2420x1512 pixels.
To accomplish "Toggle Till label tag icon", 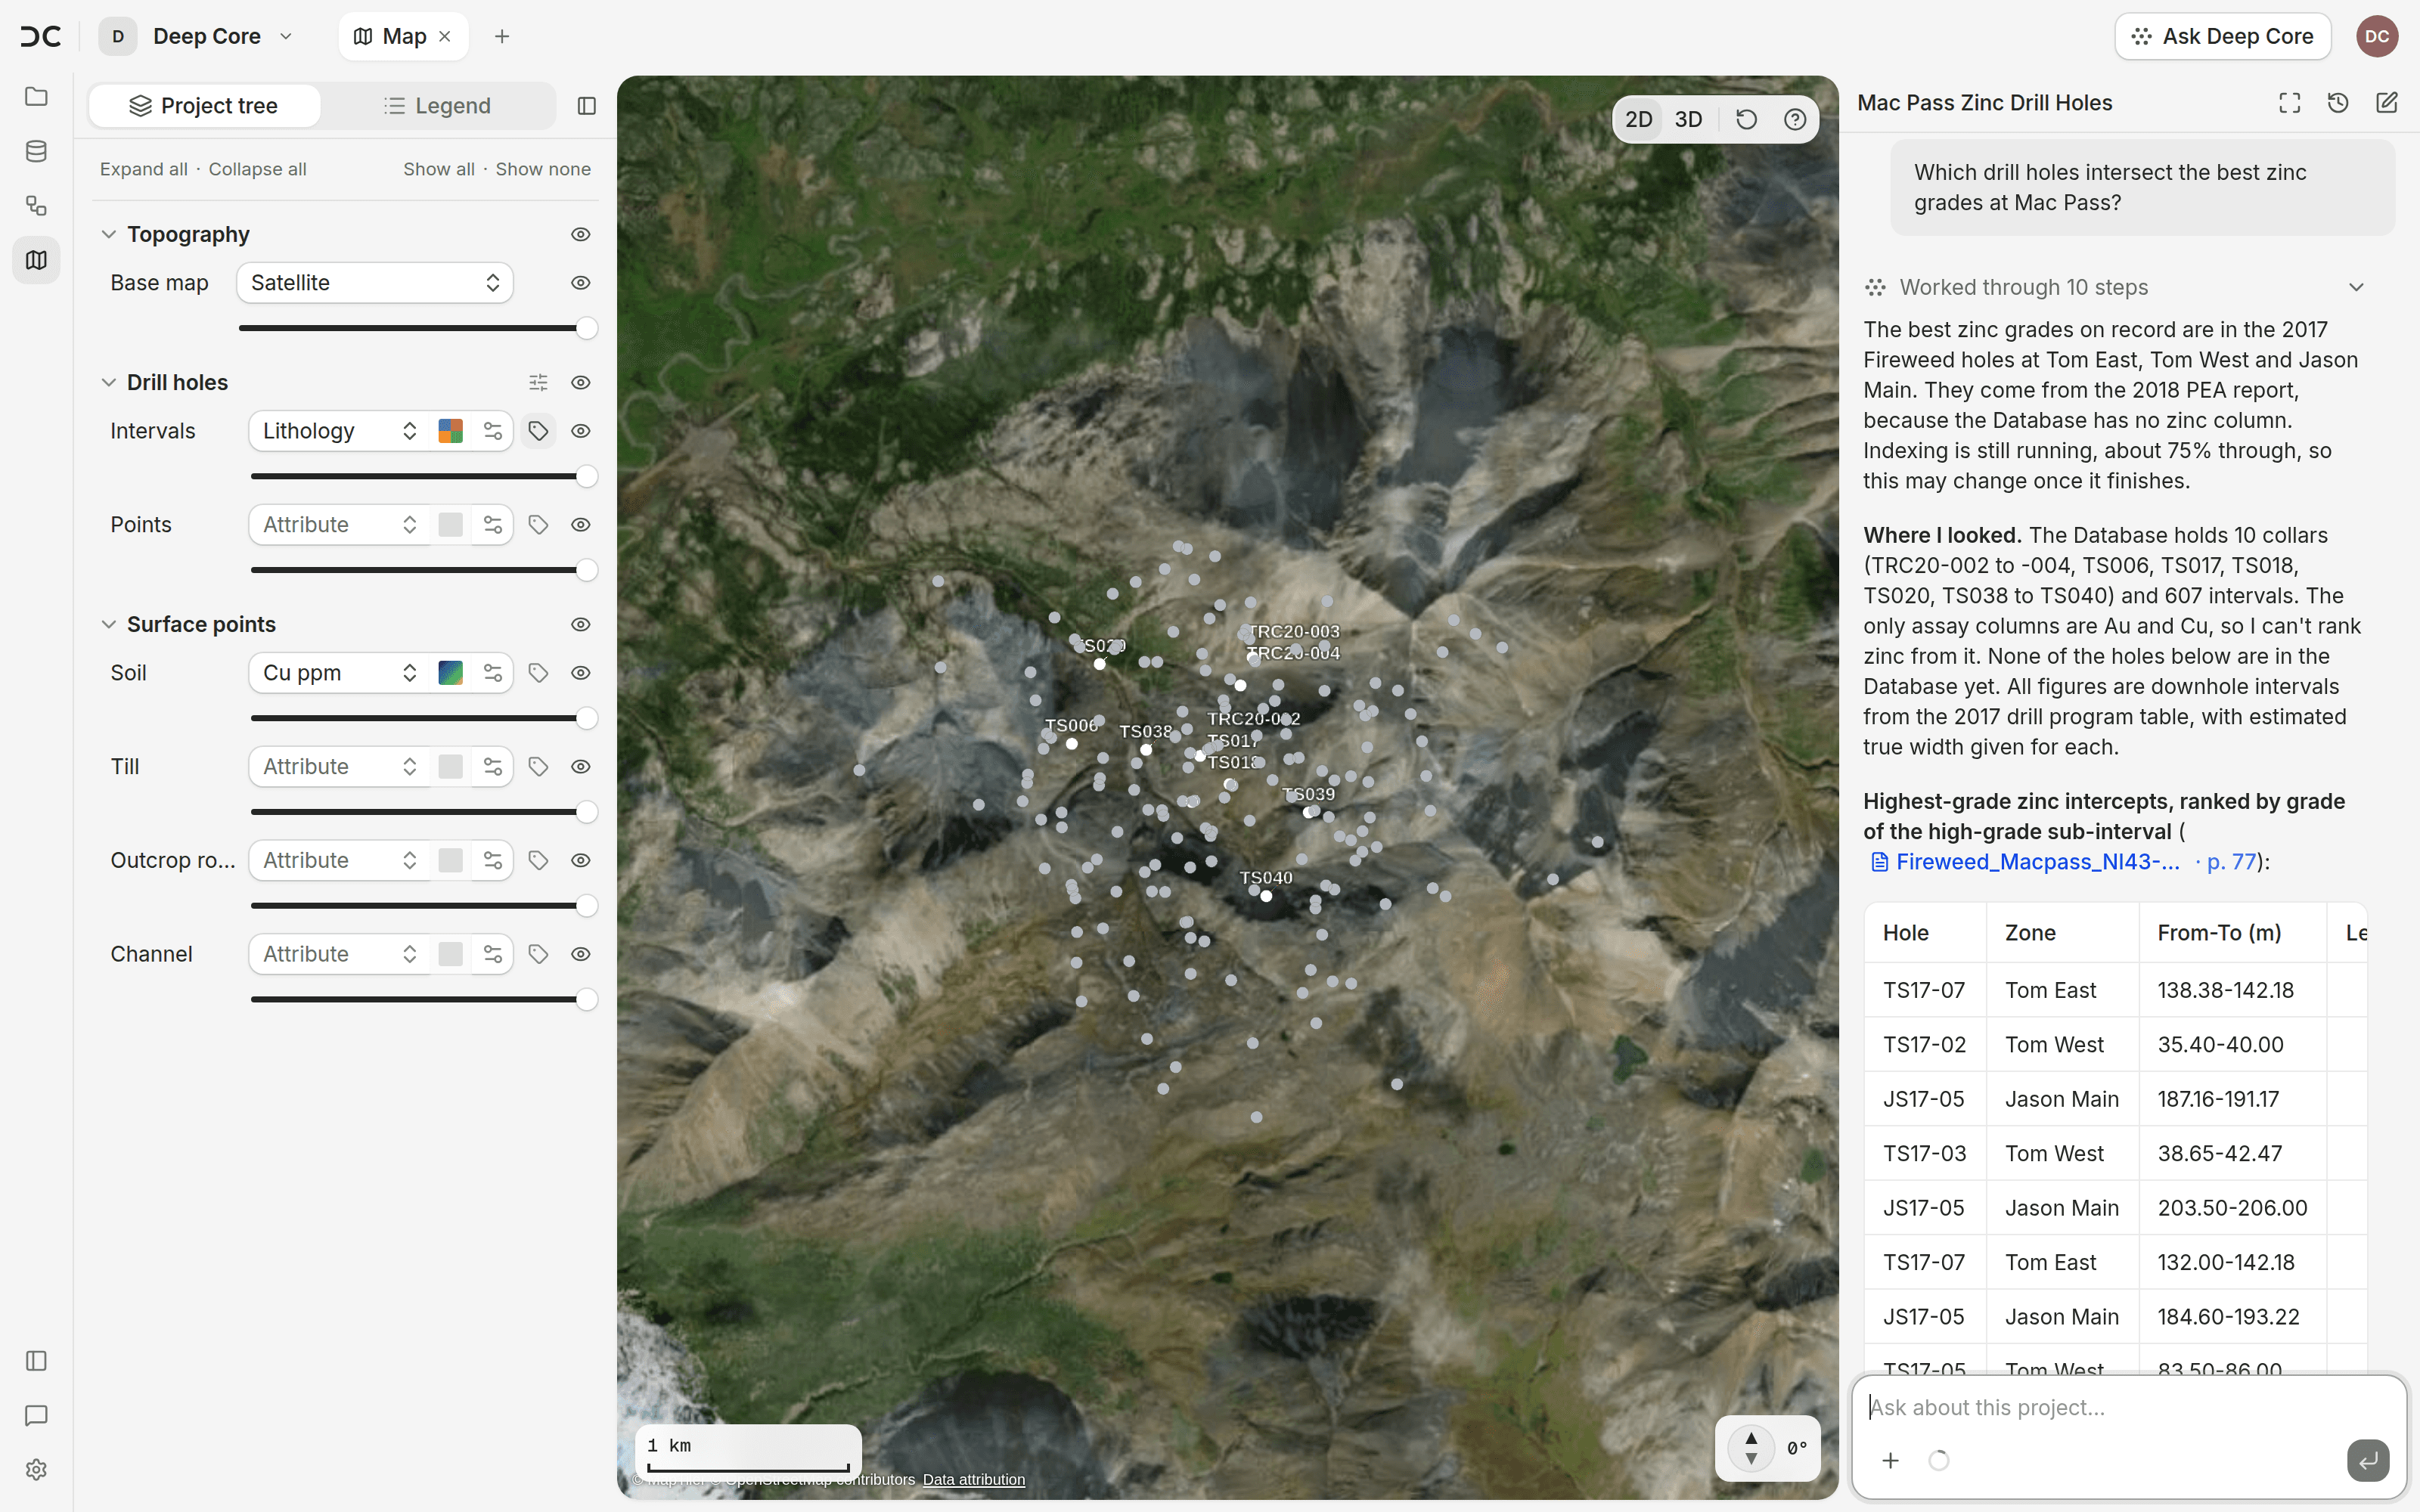I will (x=538, y=767).
